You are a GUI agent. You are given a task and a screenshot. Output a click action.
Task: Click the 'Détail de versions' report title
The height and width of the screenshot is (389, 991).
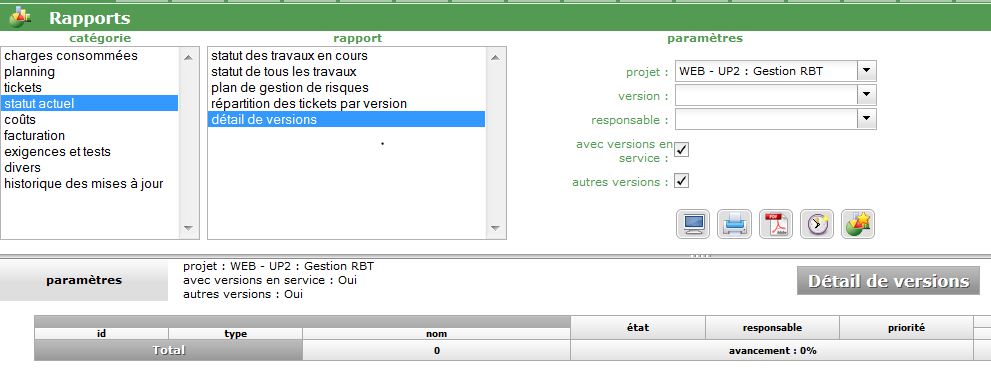pyautogui.click(x=889, y=281)
